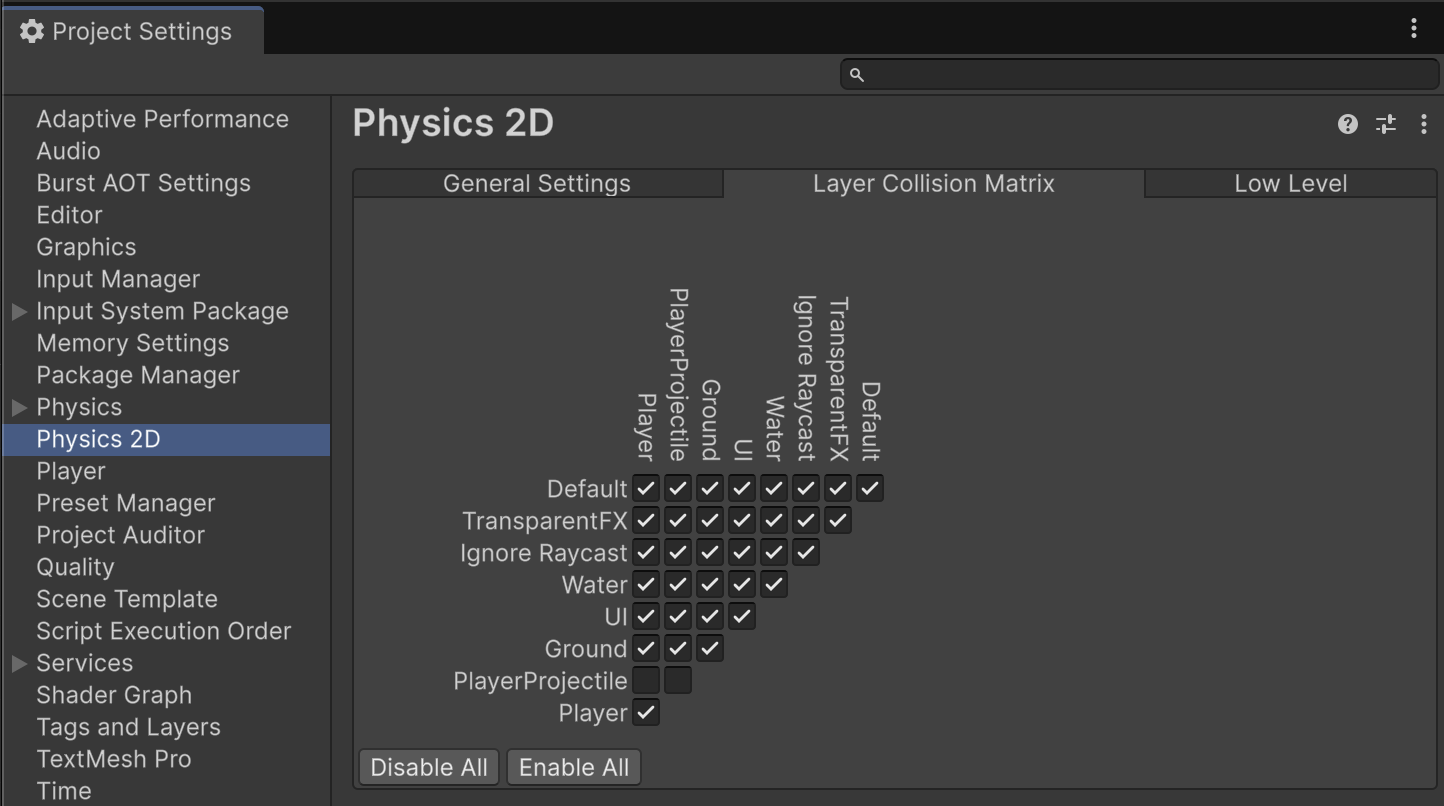Open the Physics 2D preset selector icon
Screen dimensions: 1444x806
click(1386, 124)
